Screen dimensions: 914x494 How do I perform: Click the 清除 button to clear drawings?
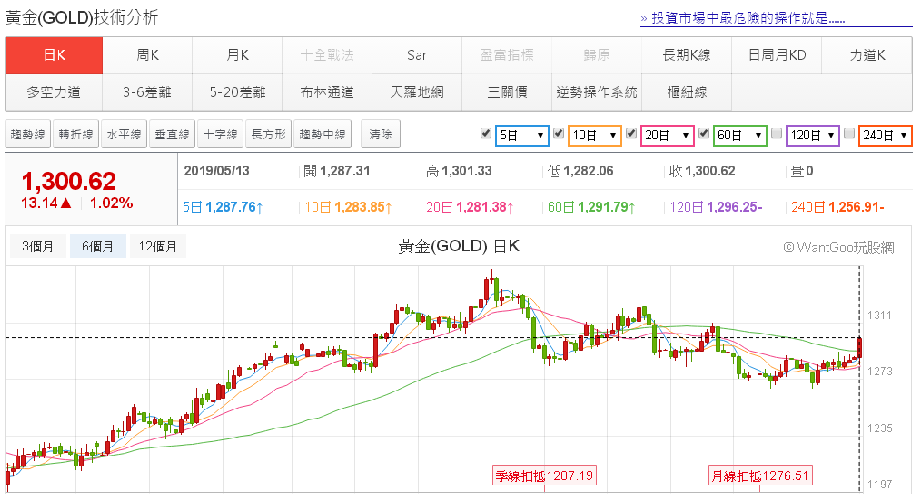pos(380,134)
